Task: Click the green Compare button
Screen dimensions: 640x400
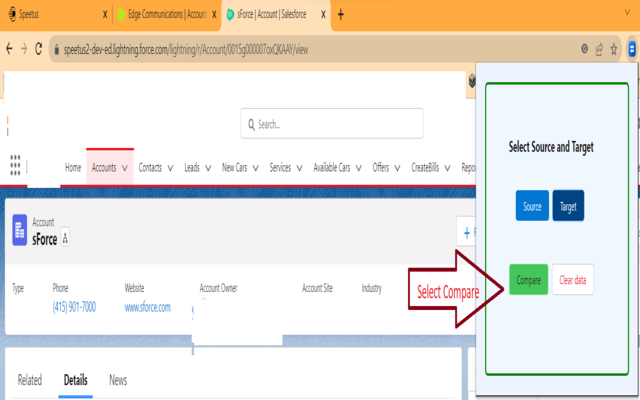Action: coord(529,280)
